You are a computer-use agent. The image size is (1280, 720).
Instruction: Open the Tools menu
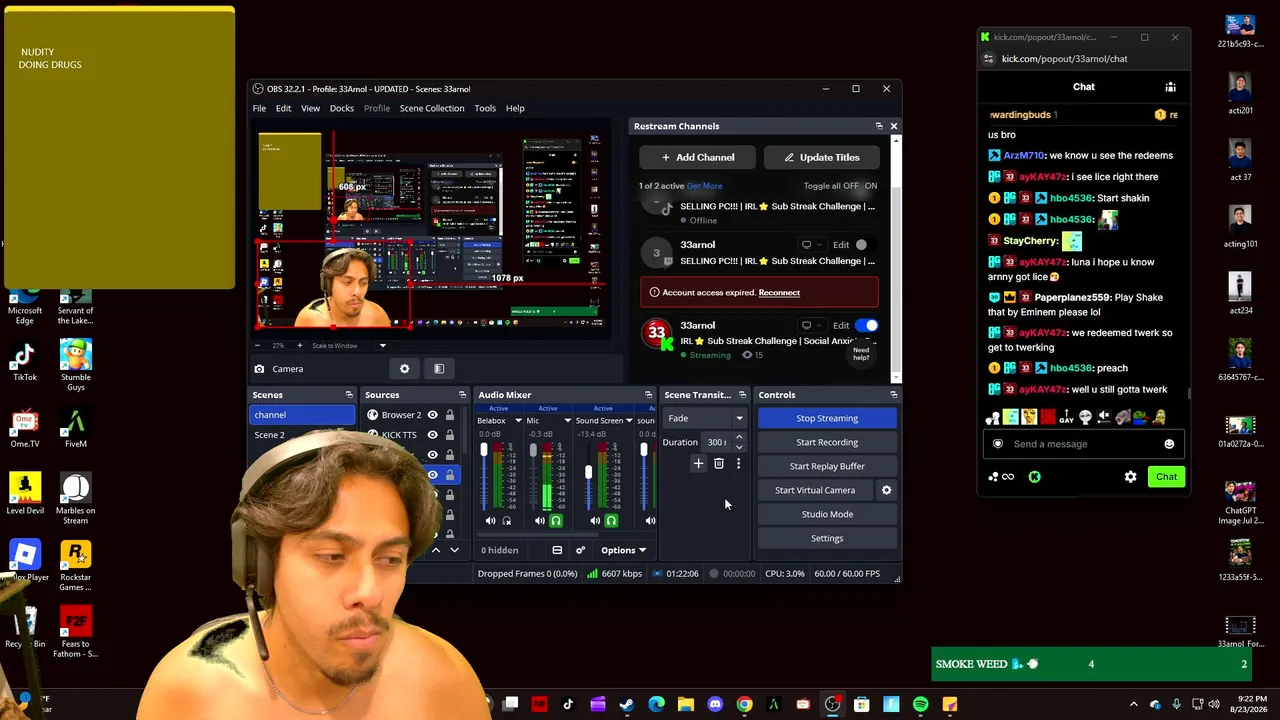[x=485, y=108]
